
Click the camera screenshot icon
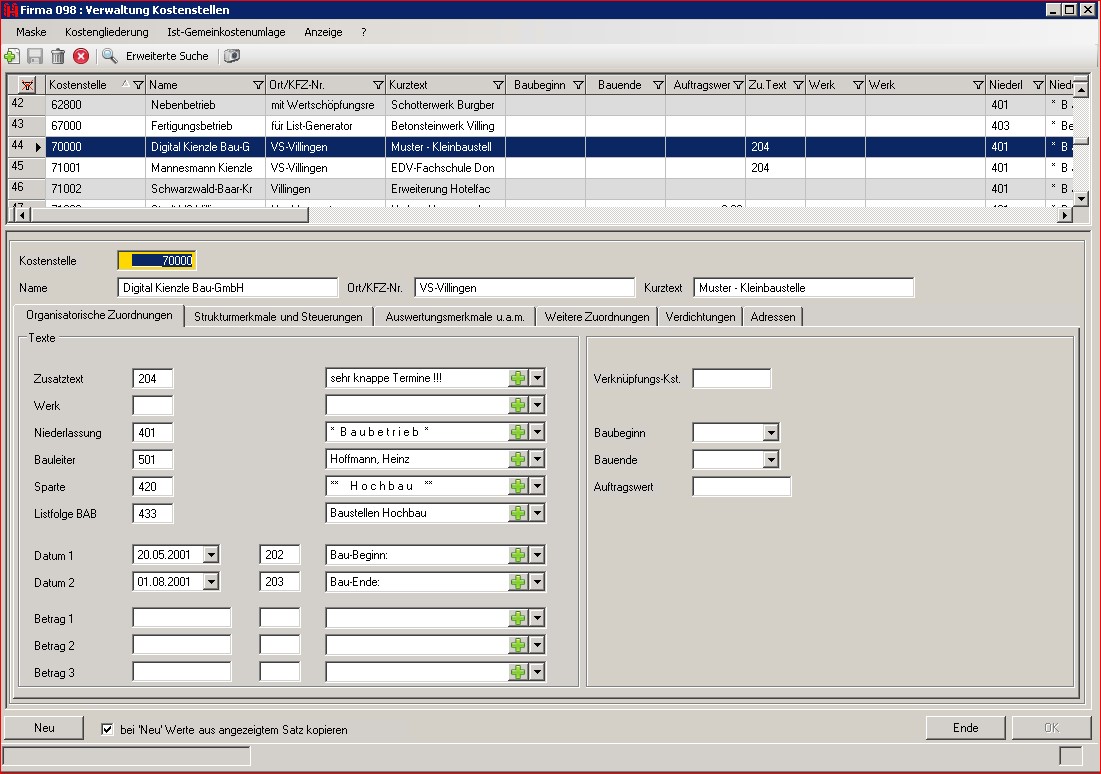(x=232, y=57)
